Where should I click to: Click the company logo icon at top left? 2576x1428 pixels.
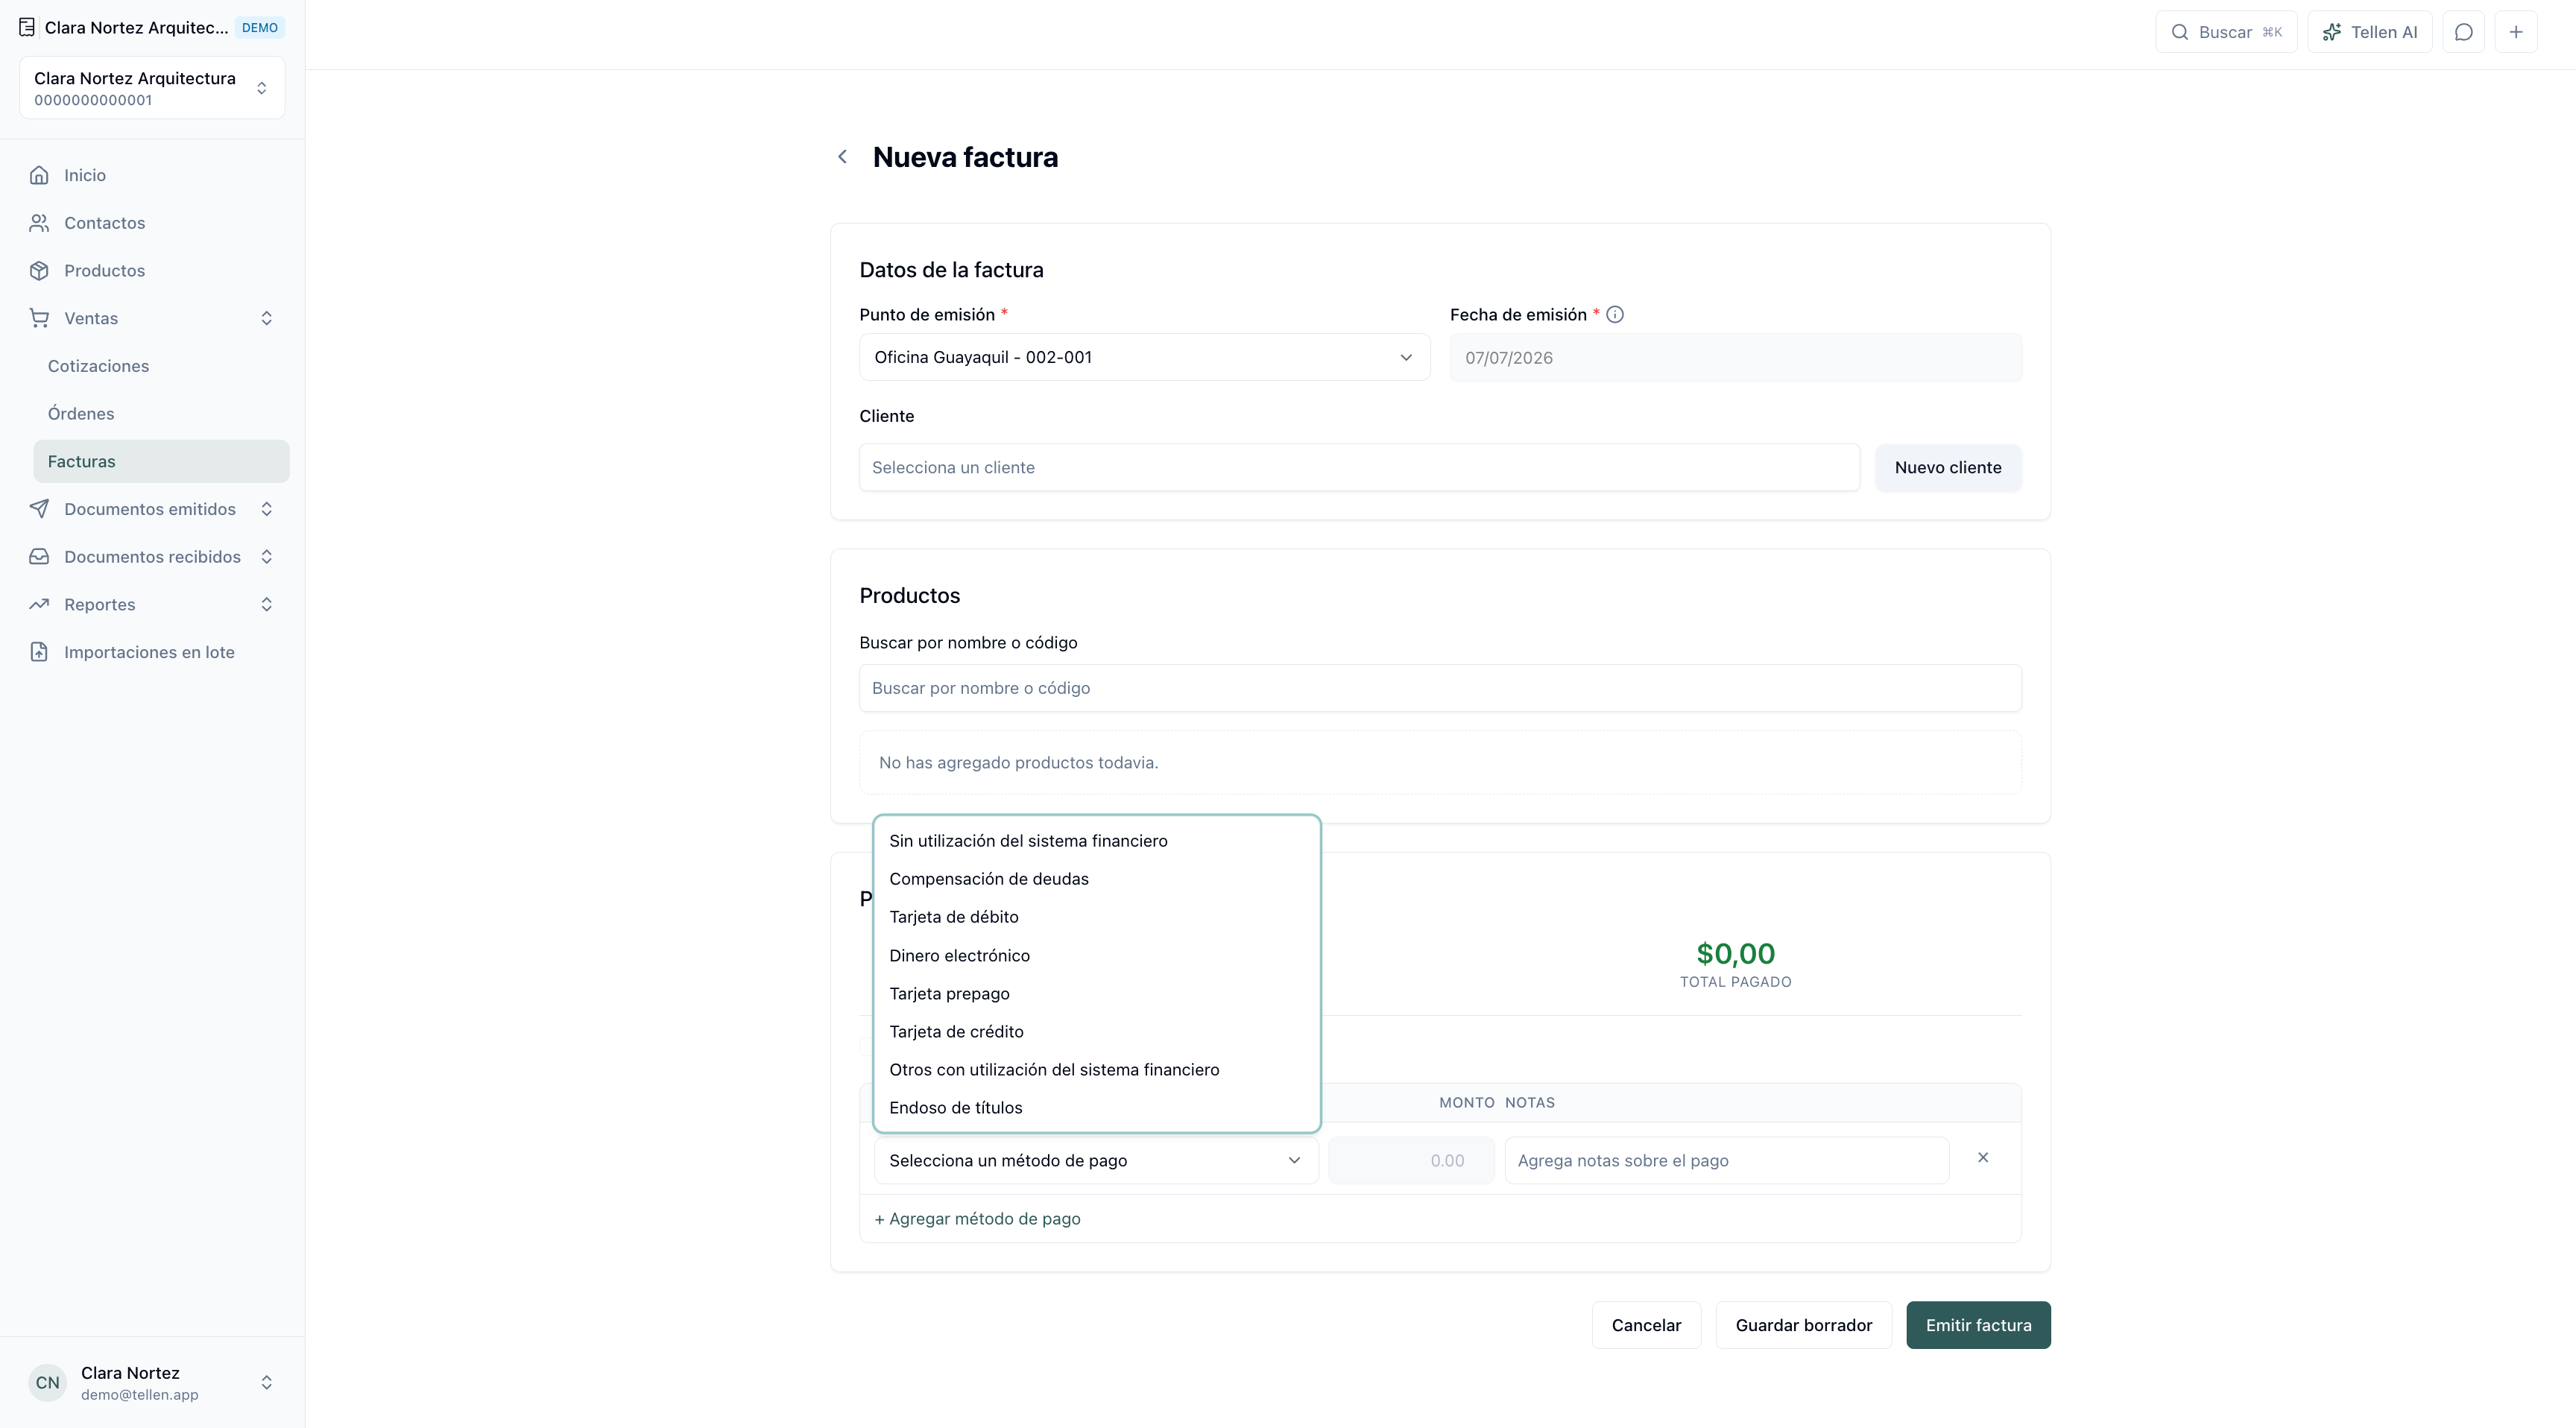coord(27,27)
